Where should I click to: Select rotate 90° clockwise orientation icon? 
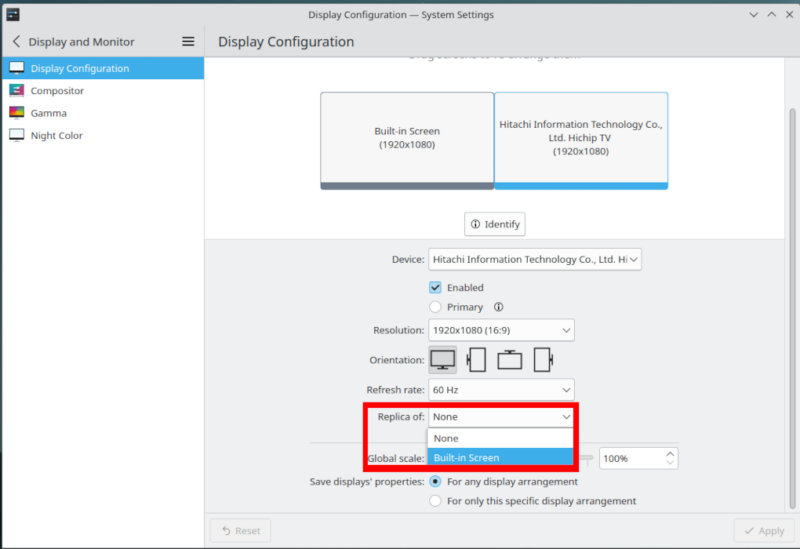(x=543, y=360)
